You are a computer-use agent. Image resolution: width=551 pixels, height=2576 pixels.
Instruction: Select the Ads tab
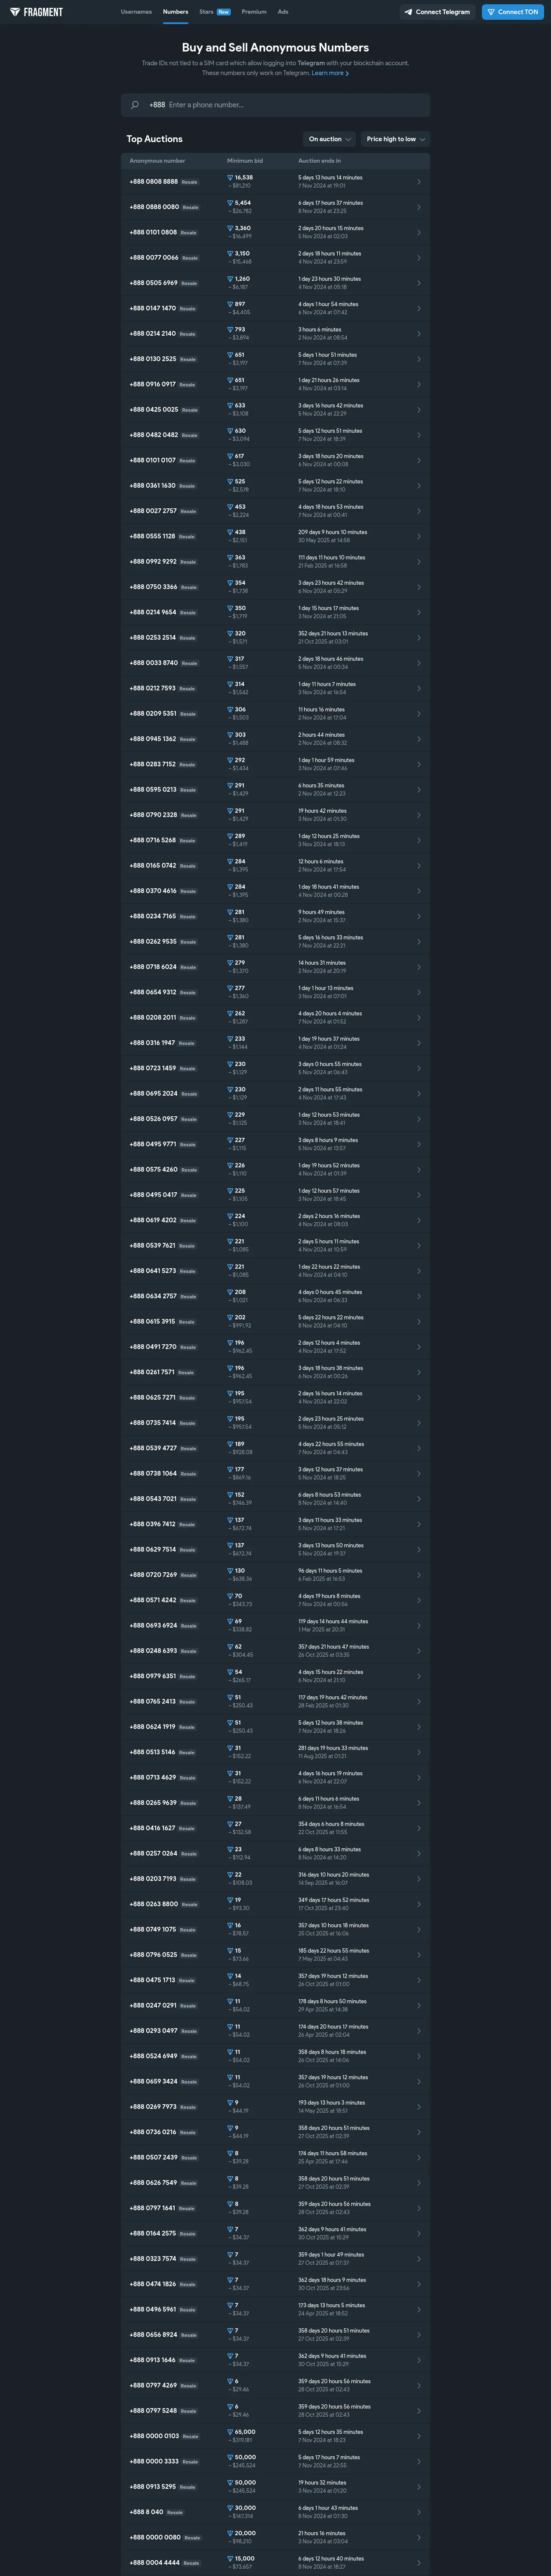[x=283, y=12]
